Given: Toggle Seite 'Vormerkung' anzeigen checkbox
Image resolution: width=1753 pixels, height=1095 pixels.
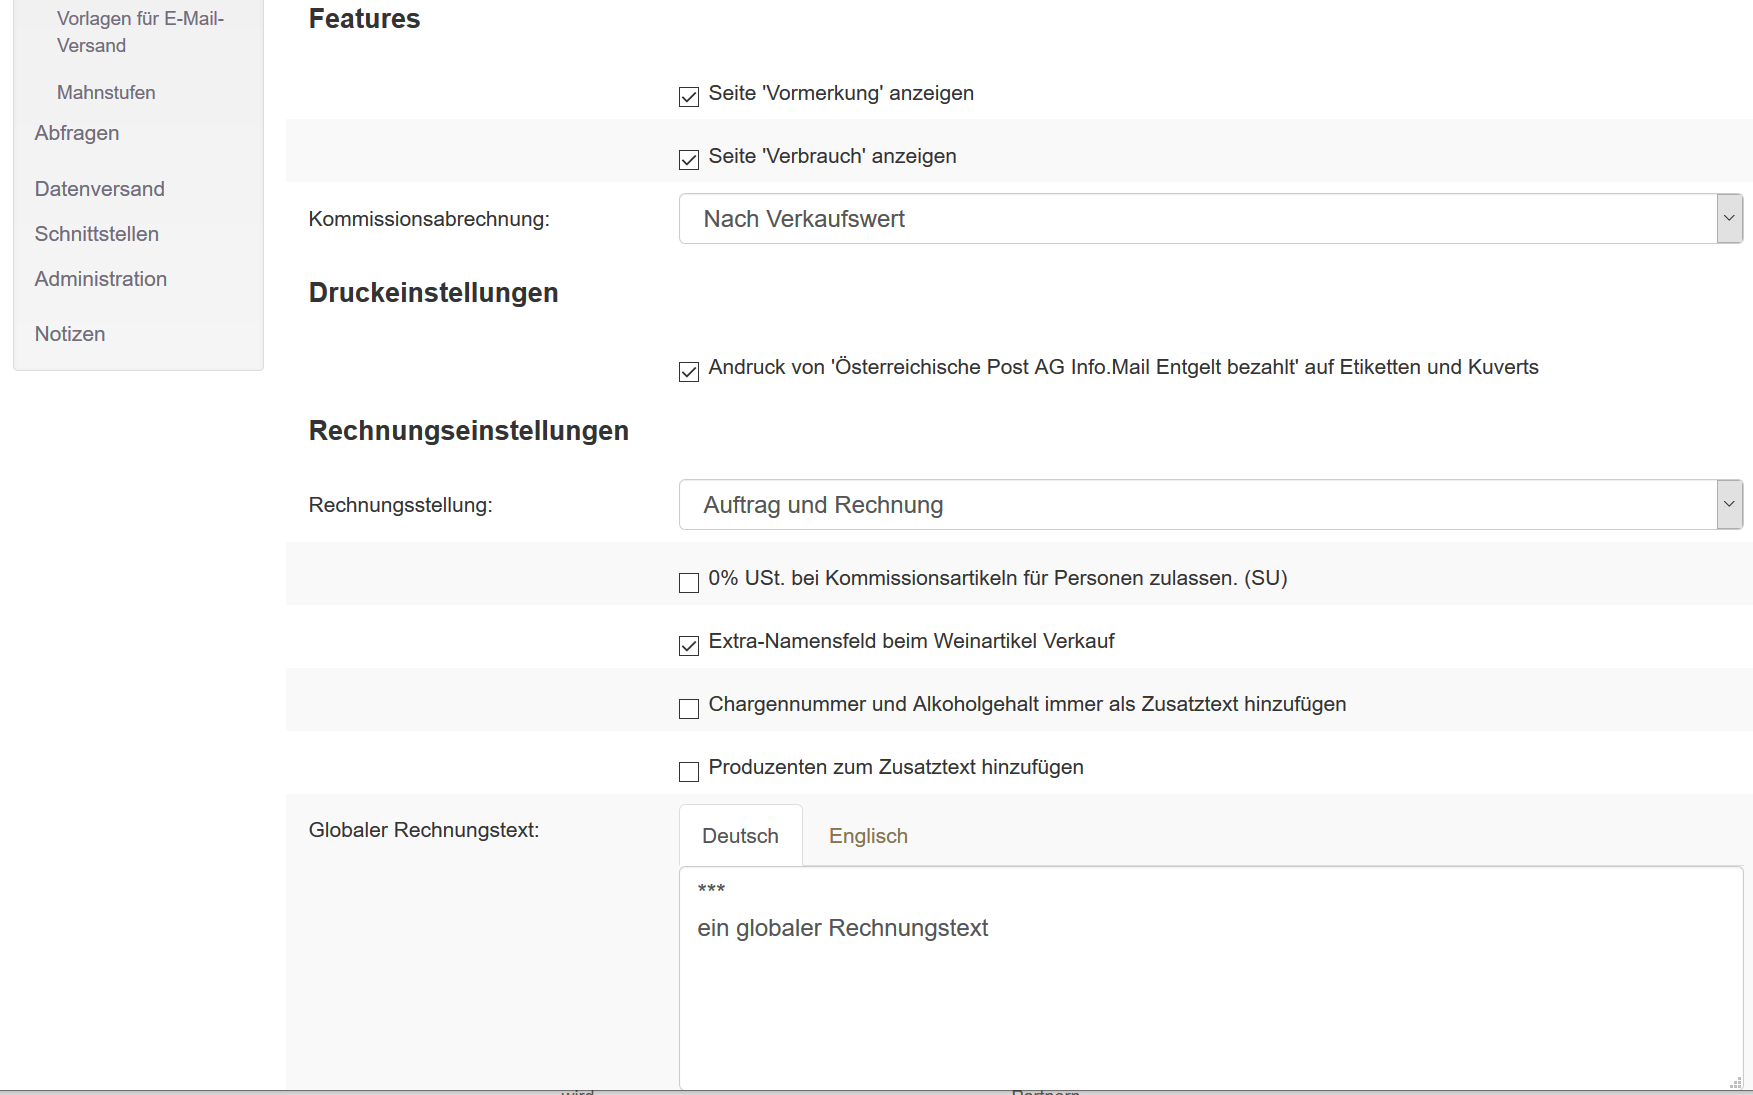Looking at the screenshot, I should 689,97.
